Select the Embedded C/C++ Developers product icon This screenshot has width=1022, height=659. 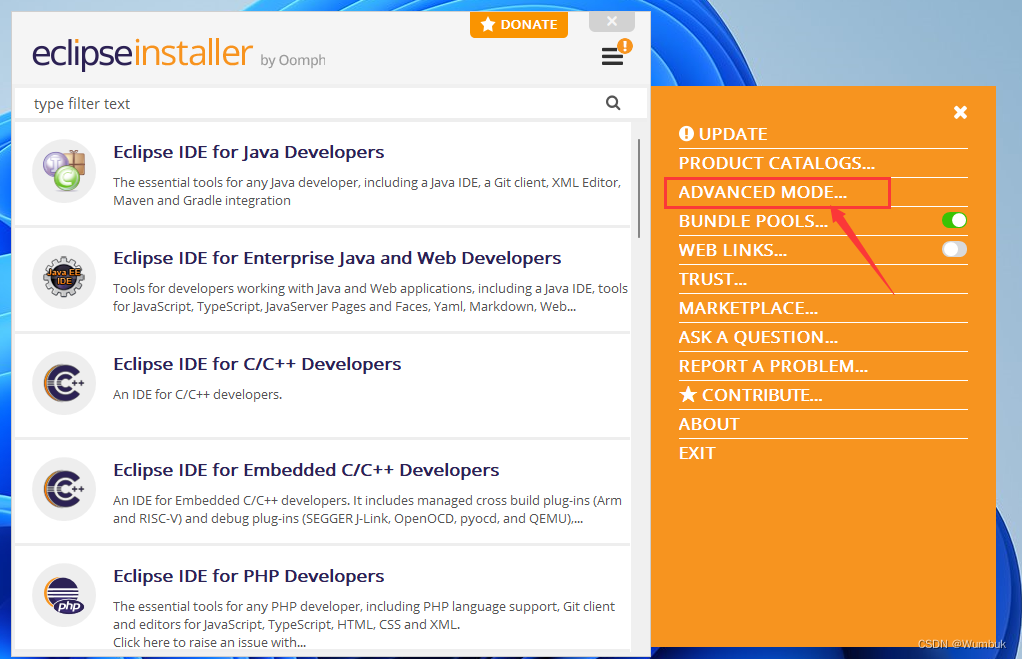64,489
